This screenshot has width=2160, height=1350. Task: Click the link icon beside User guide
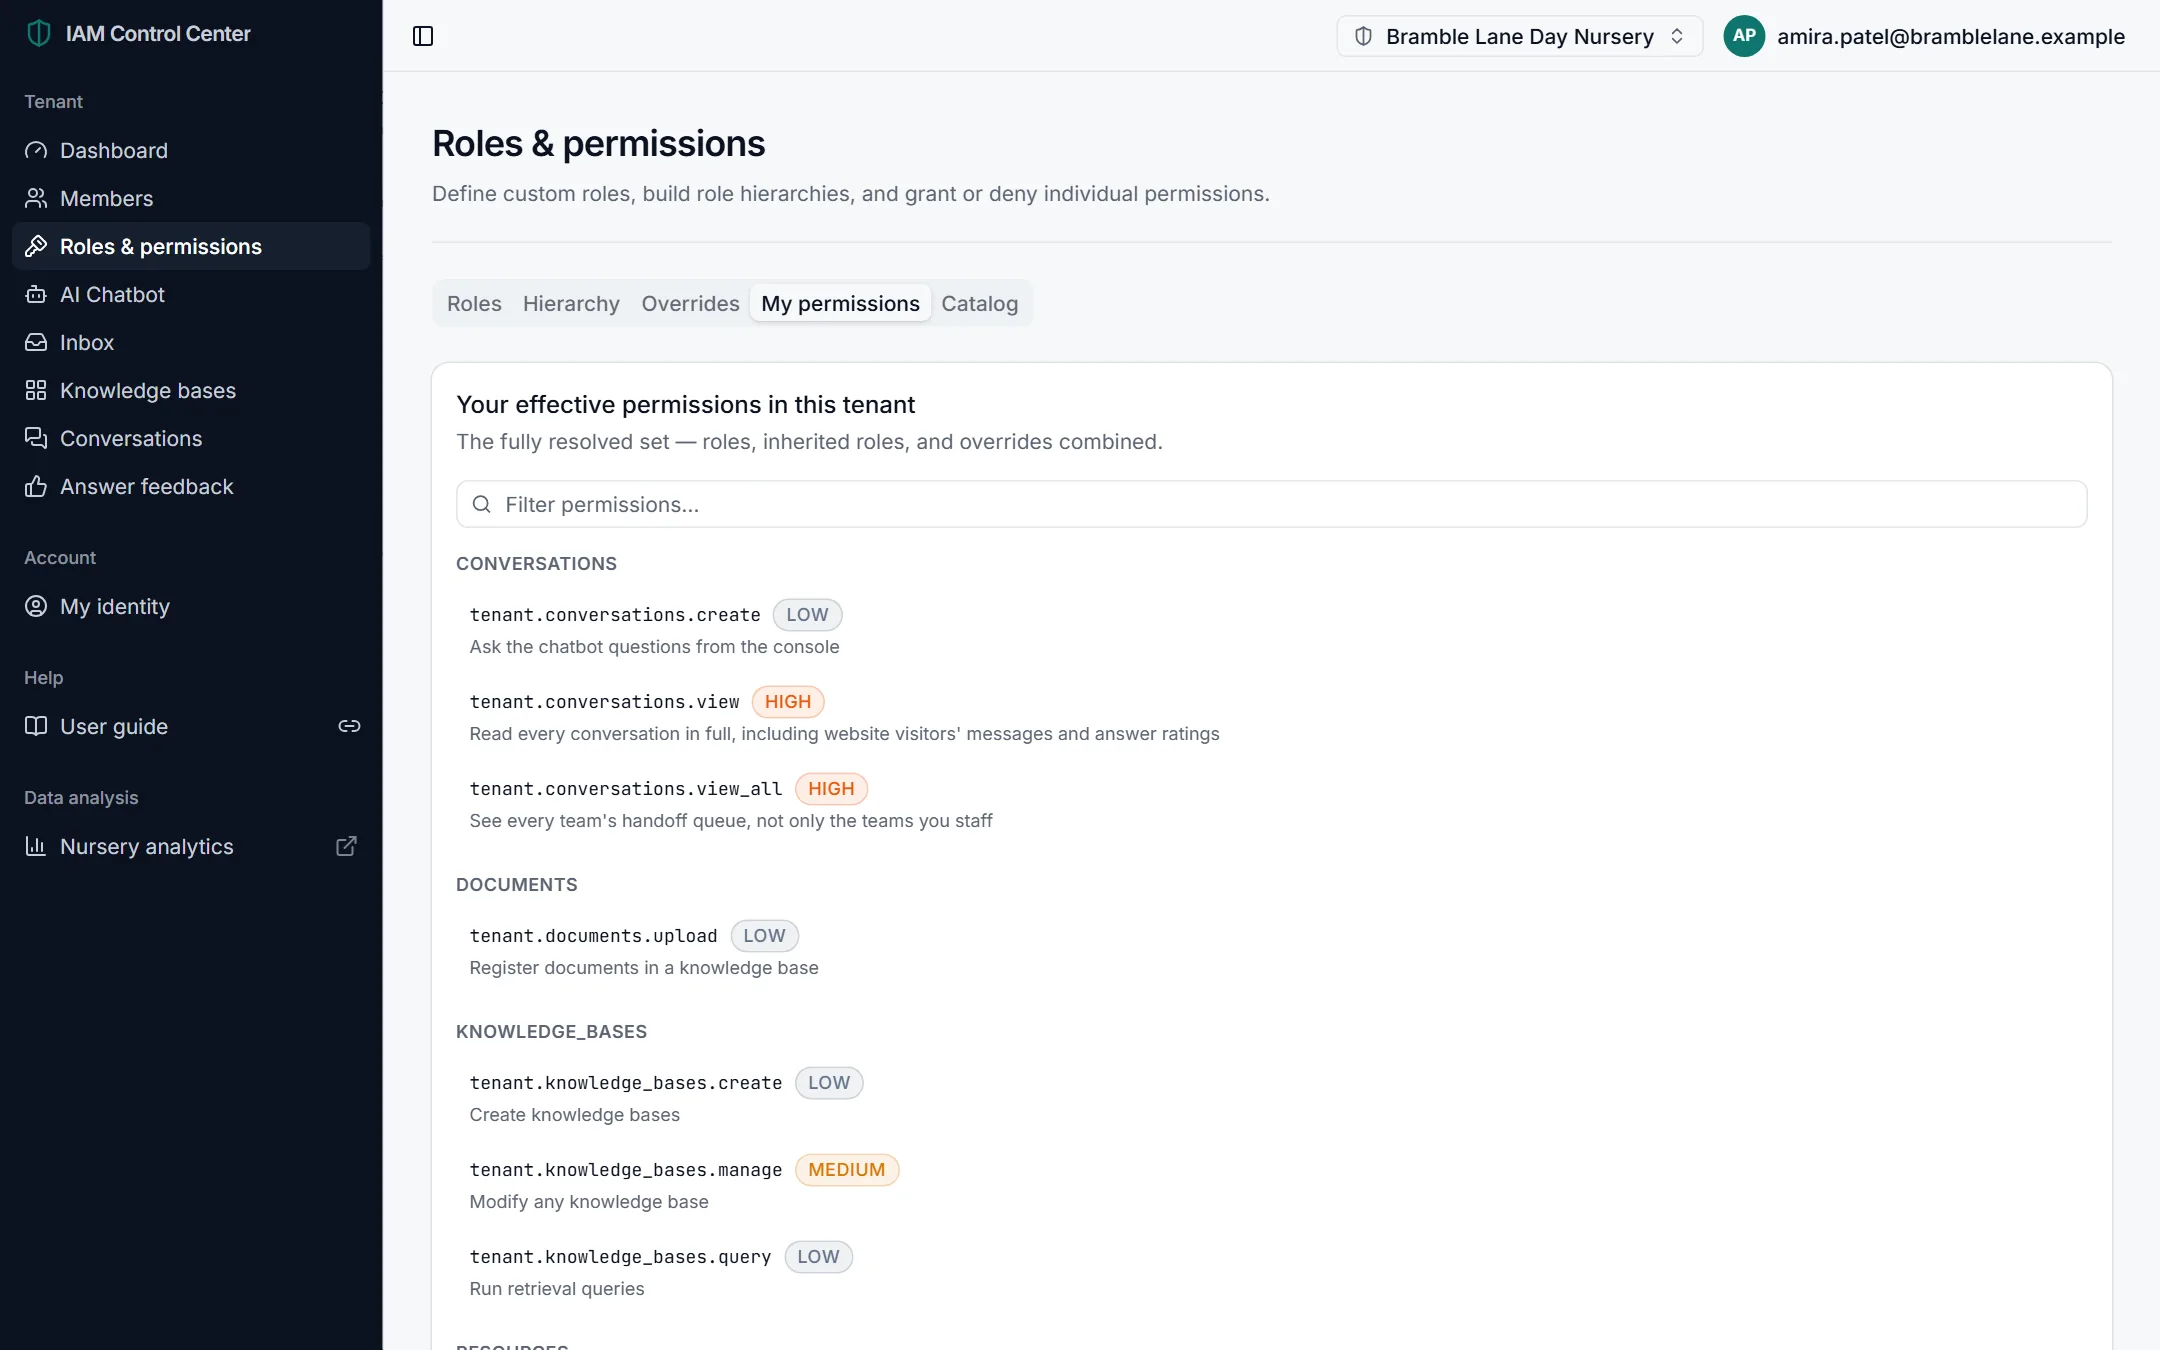coord(349,726)
